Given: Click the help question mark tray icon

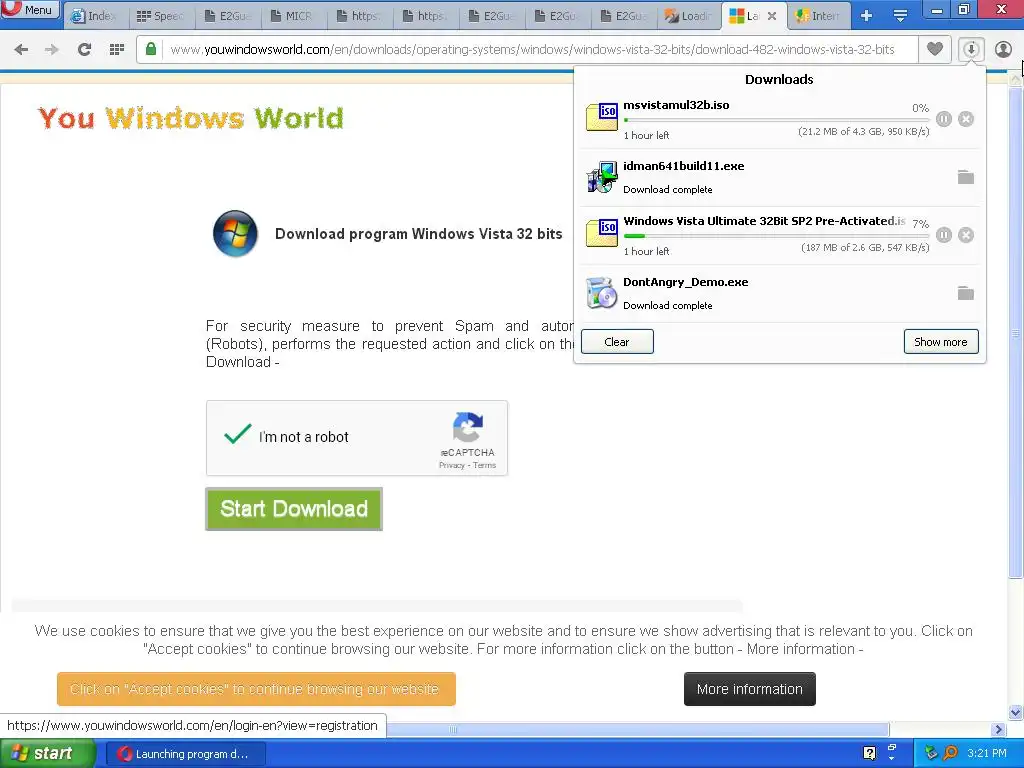Looking at the screenshot, I should point(869,754).
